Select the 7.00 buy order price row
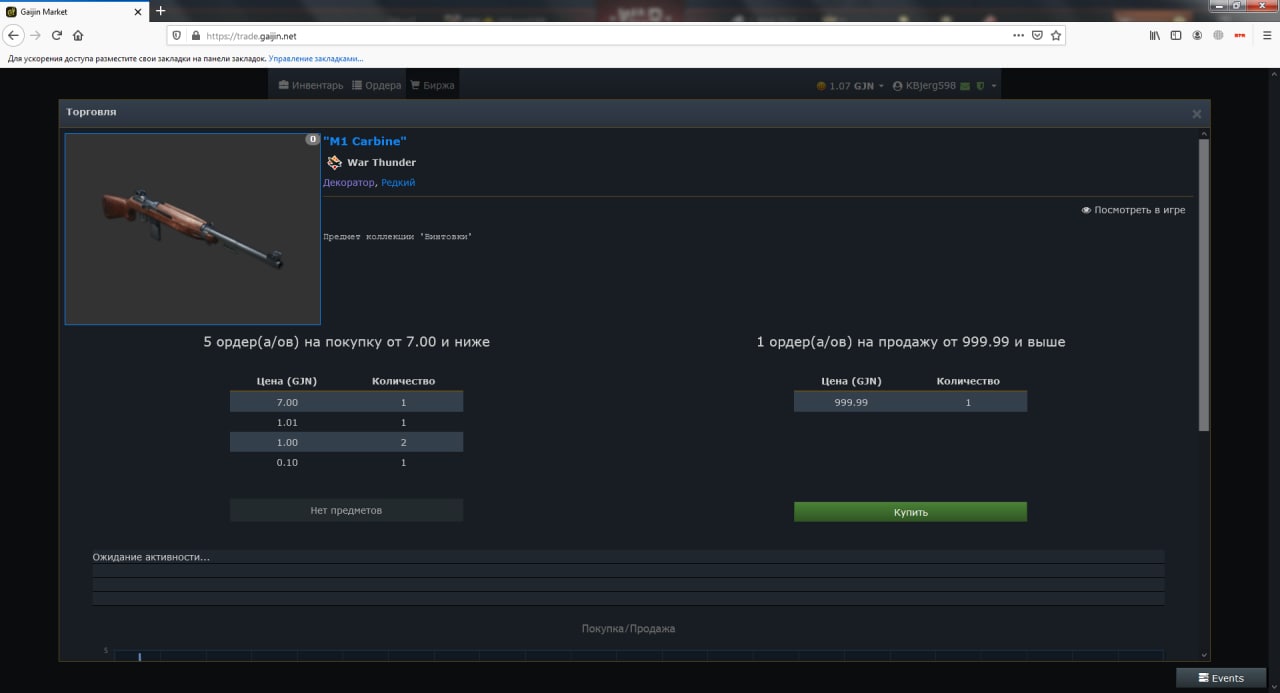Image resolution: width=1280 pixels, height=693 pixels. (346, 402)
